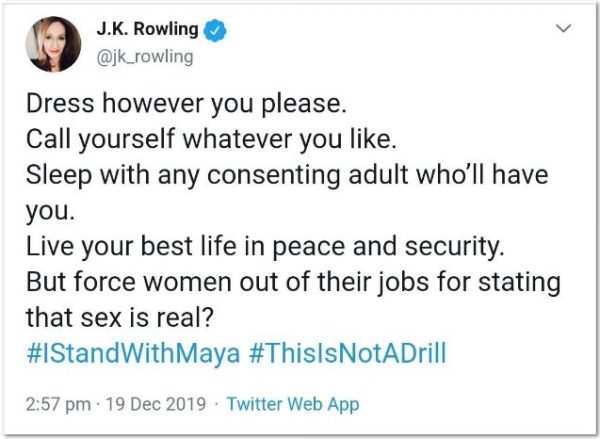The width and height of the screenshot is (600, 439).
Task: Open the J.K. Rowling display name link
Action: point(147,29)
